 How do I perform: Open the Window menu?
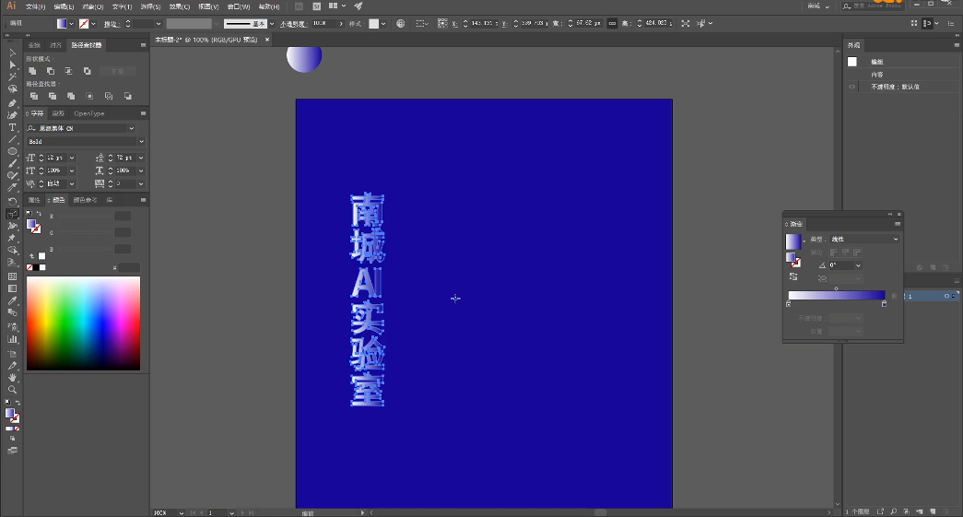click(x=238, y=7)
